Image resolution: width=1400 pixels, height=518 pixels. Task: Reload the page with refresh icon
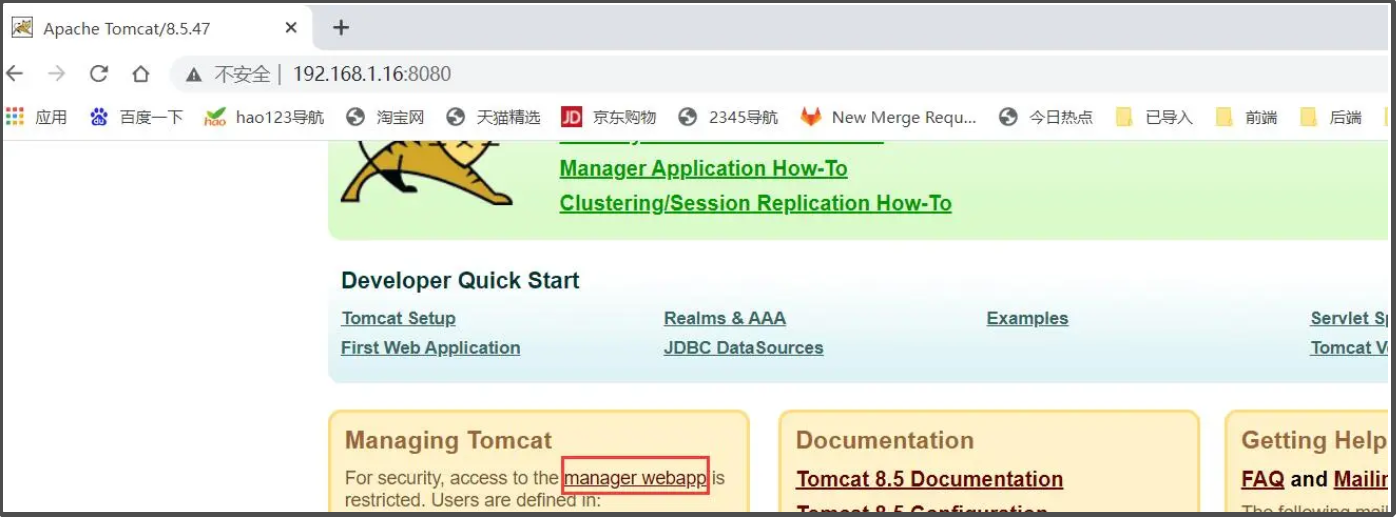98,74
